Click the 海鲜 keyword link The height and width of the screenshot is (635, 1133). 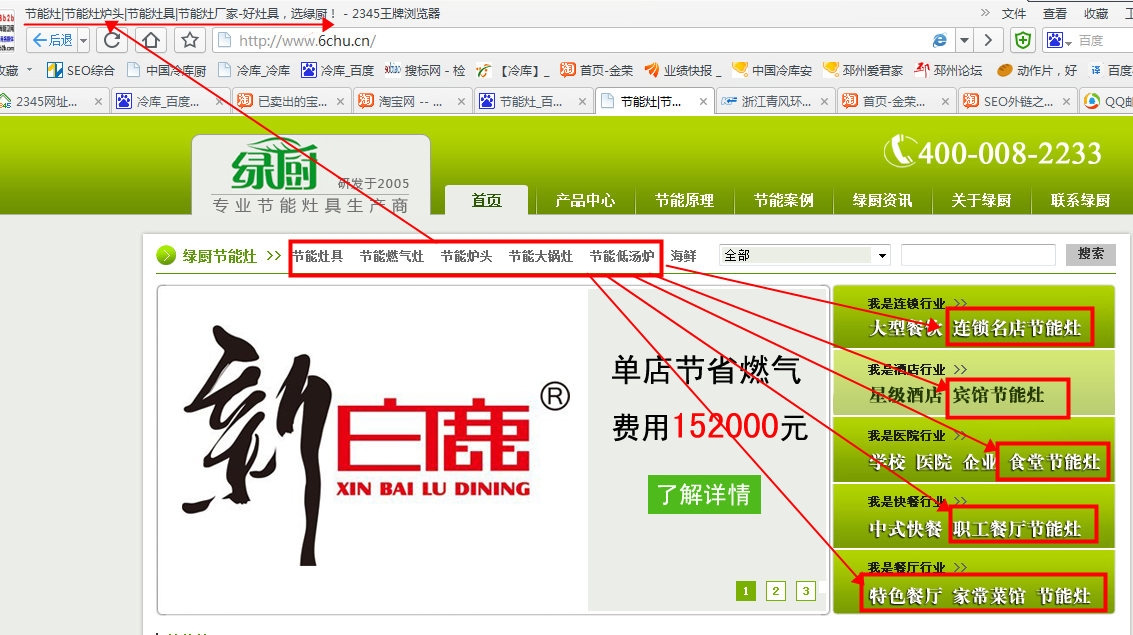684,256
